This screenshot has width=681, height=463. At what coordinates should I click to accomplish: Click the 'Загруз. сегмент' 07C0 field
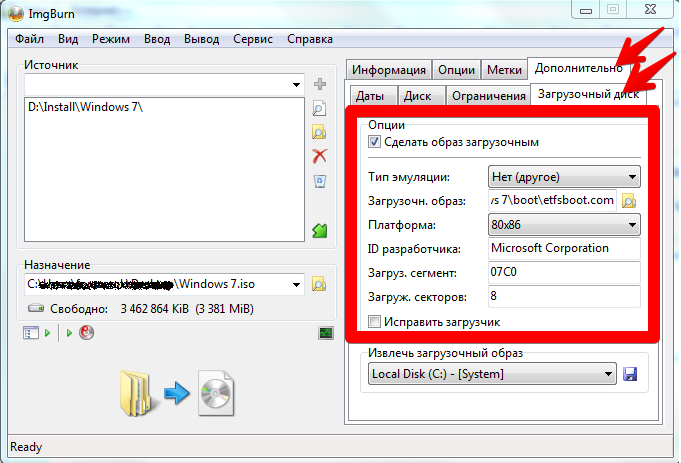564,272
